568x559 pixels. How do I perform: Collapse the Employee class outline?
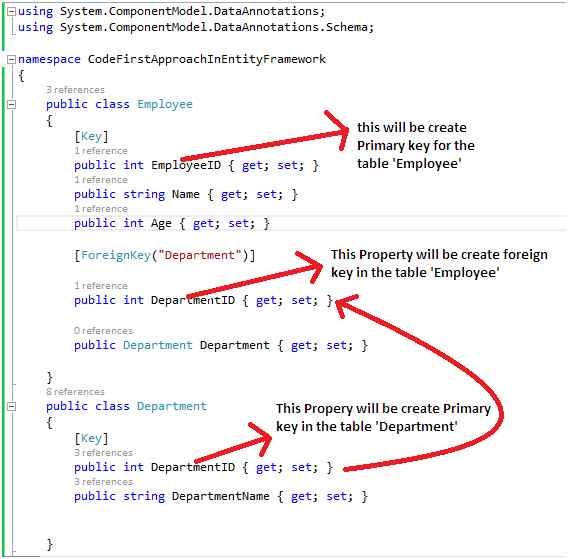(12, 105)
